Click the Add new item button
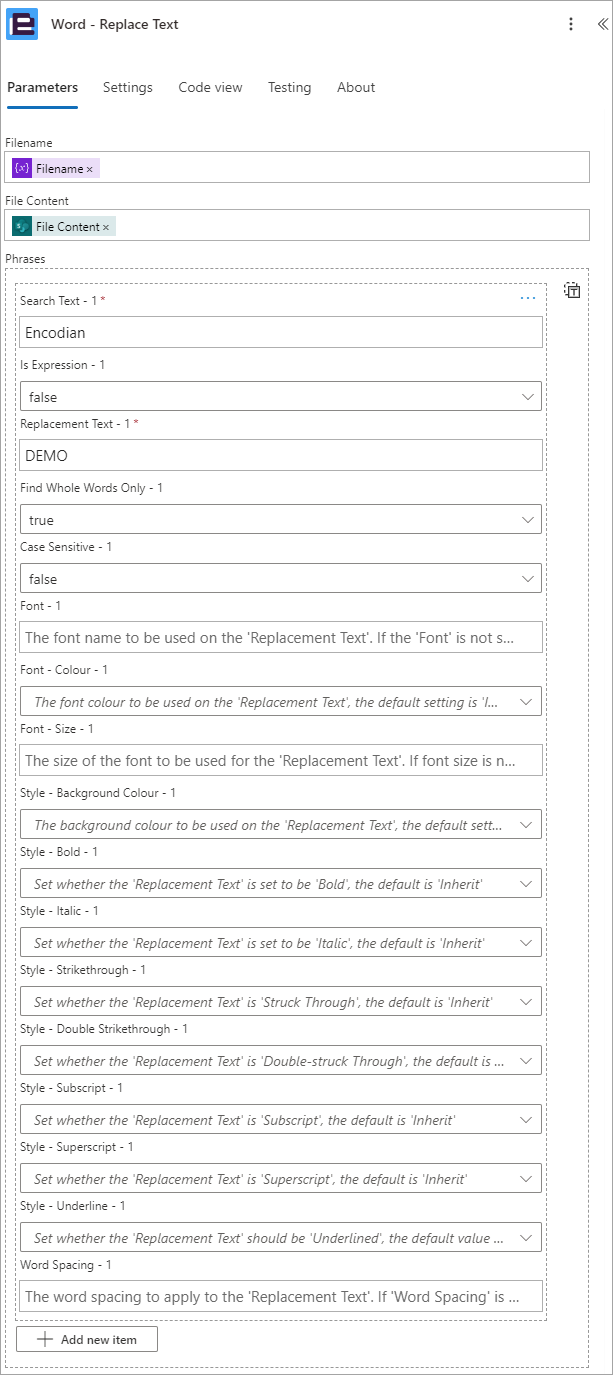 [87, 1339]
